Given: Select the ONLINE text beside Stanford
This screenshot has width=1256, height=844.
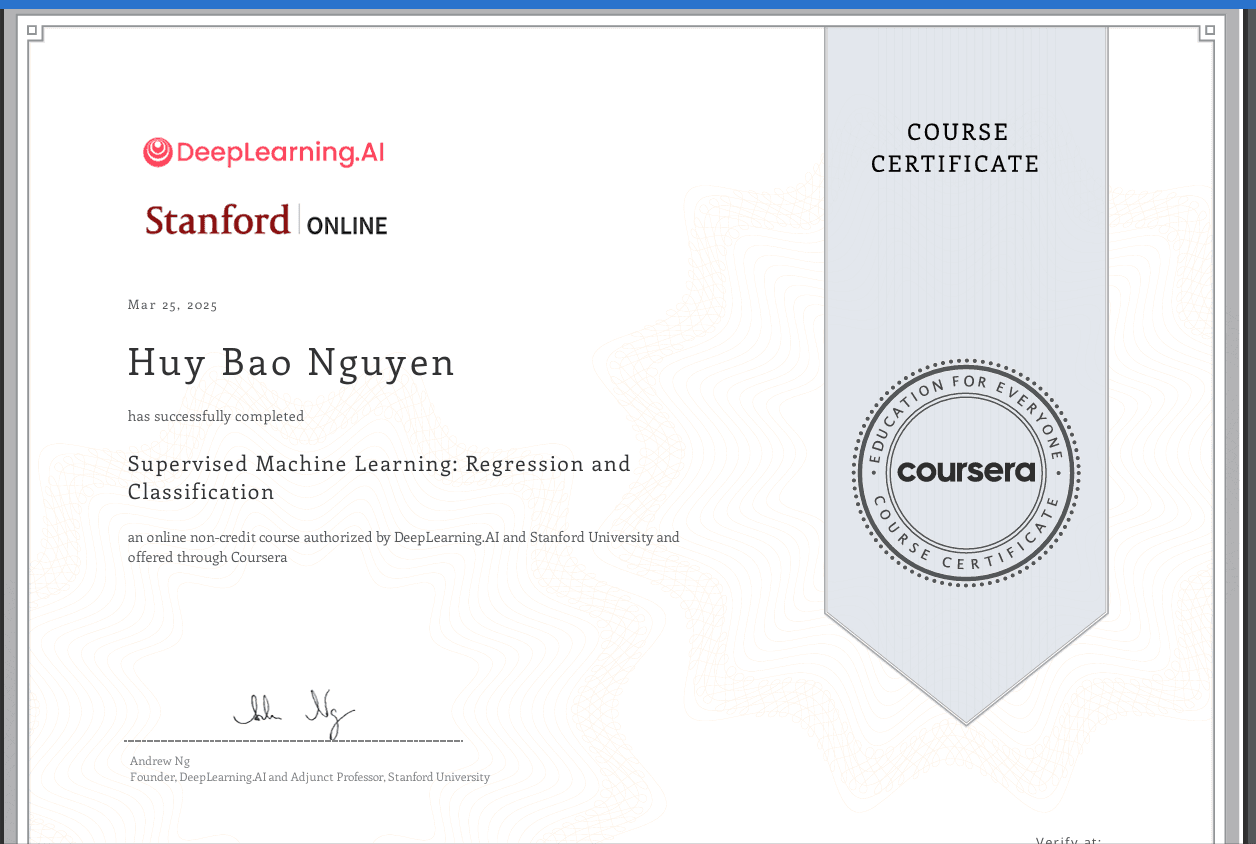Looking at the screenshot, I should (346, 226).
